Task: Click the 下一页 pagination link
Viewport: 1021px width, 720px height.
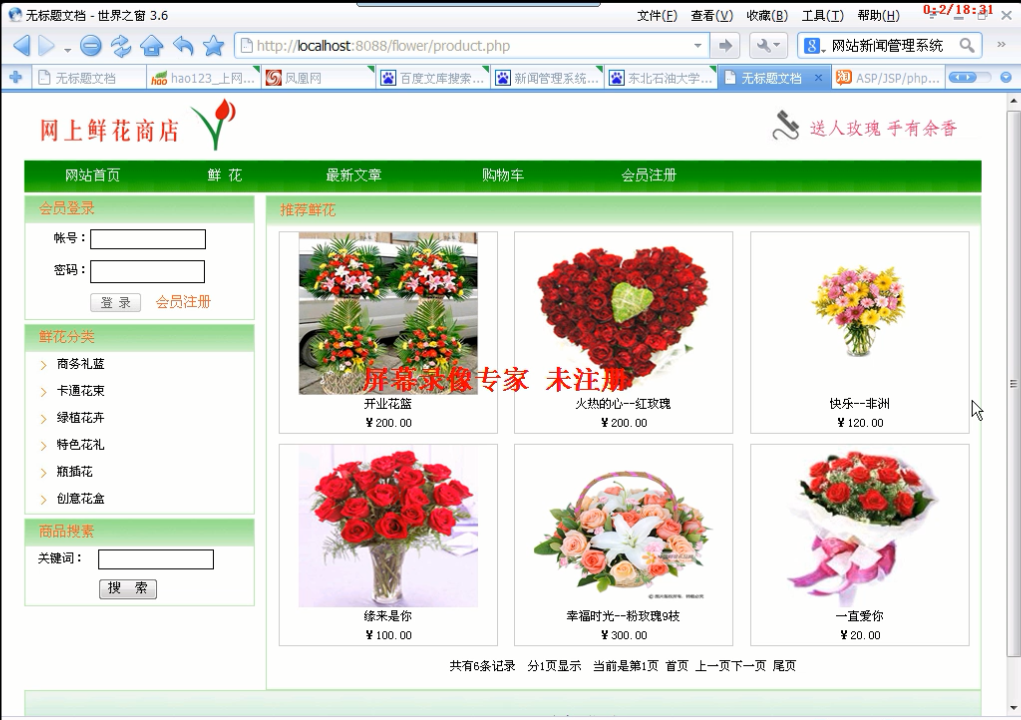Action: [x=749, y=665]
